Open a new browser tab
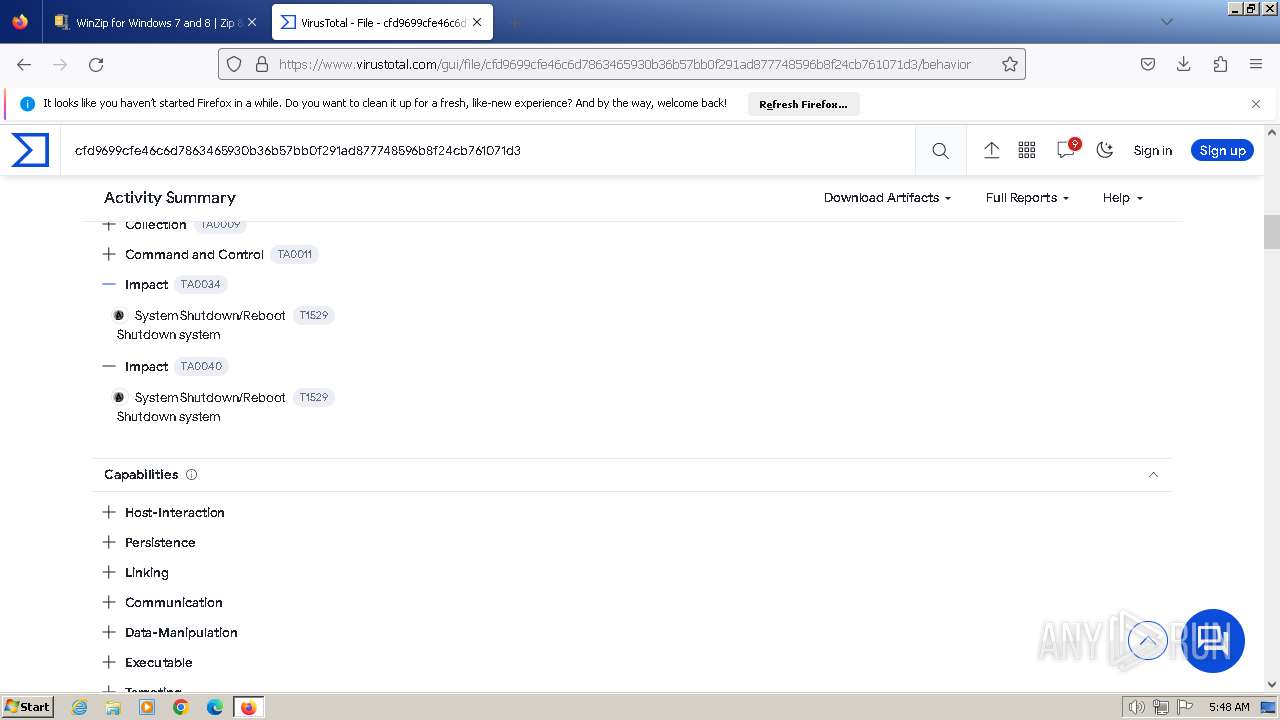1280x720 pixels. coord(514,22)
